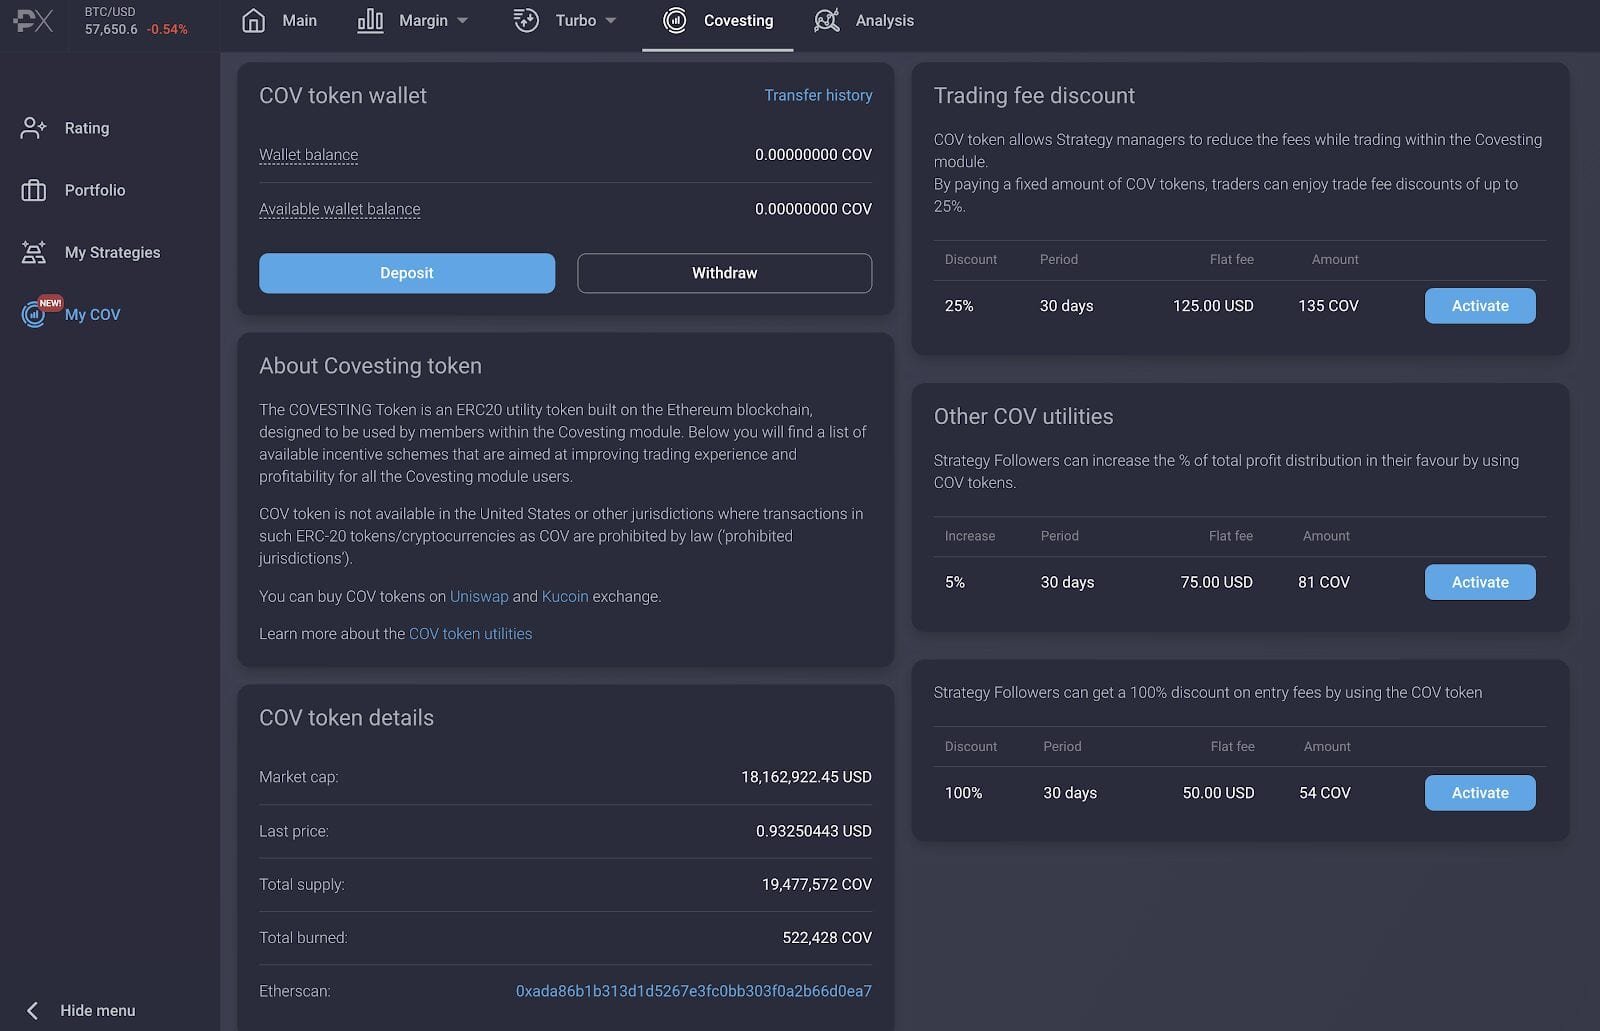The image size is (1600, 1031).
Task: Open the Main tab
Action: (299, 20)
